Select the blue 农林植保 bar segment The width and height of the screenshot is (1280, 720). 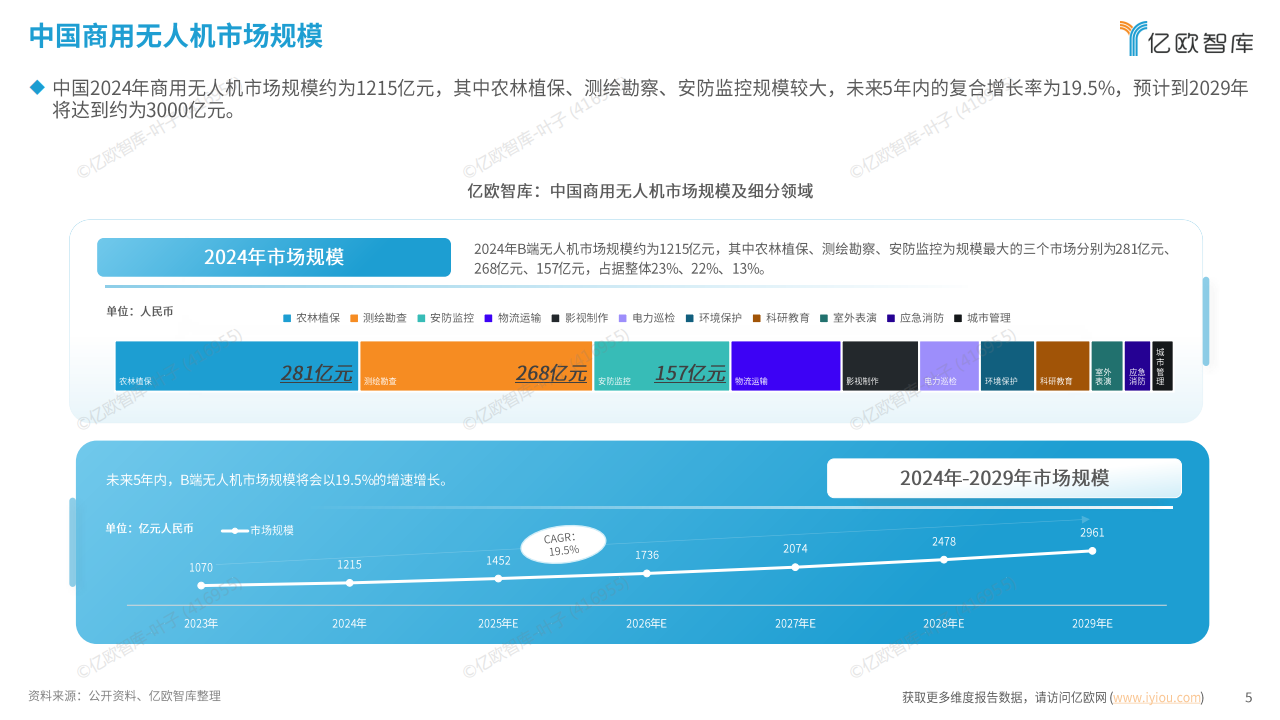coord(237,366)
